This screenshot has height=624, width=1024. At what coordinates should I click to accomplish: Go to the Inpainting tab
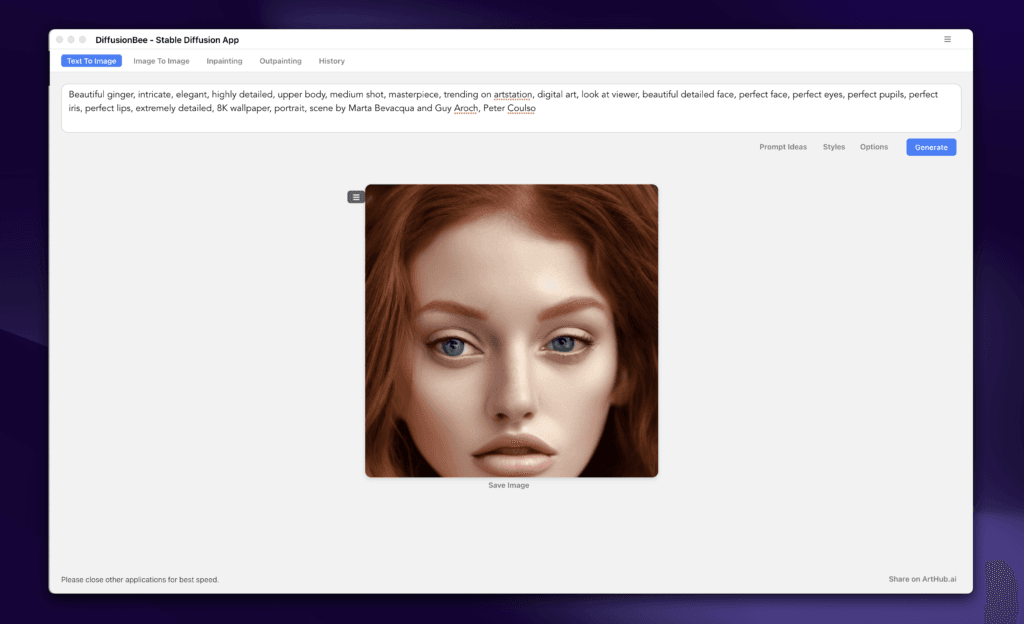224,61
